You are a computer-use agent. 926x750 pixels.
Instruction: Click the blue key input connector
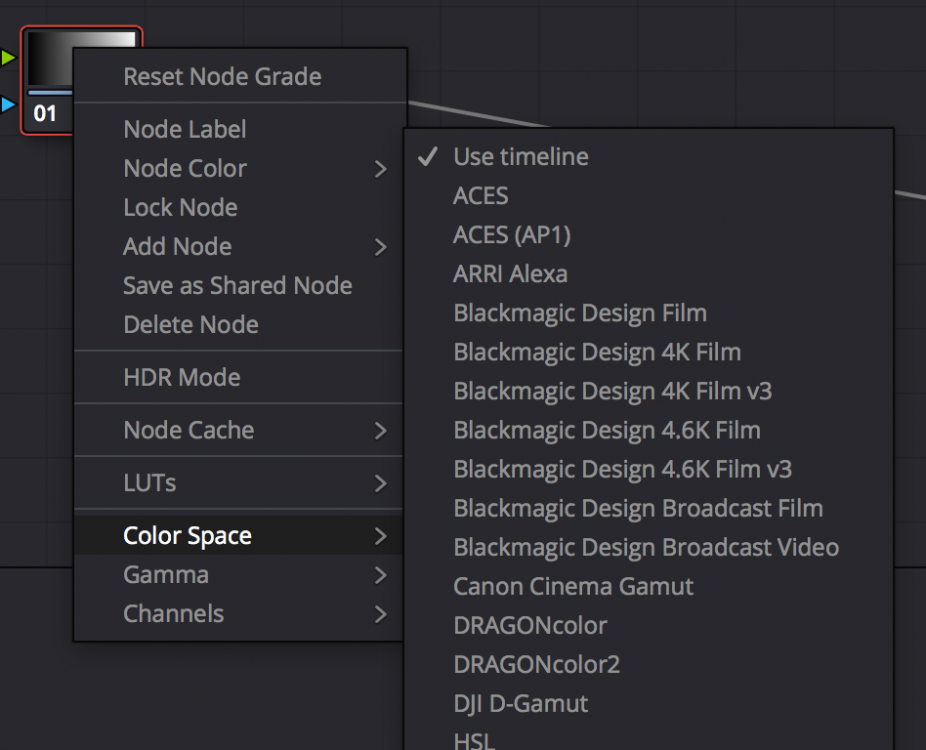coord(8,103)
